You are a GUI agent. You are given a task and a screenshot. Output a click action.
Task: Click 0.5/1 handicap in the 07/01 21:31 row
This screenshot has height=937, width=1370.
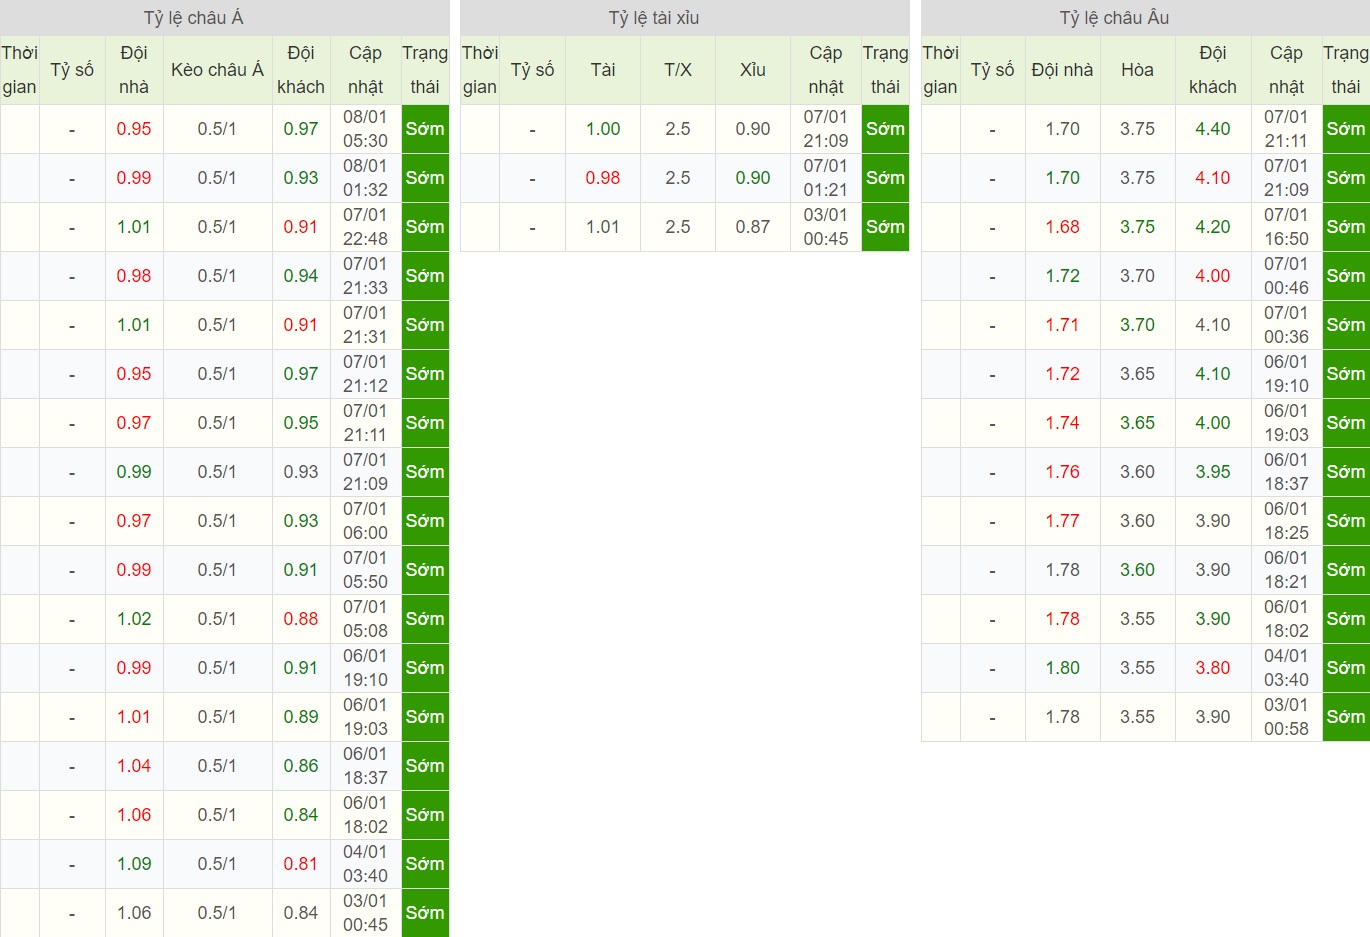pyautogui.click(x=217, y=325)
